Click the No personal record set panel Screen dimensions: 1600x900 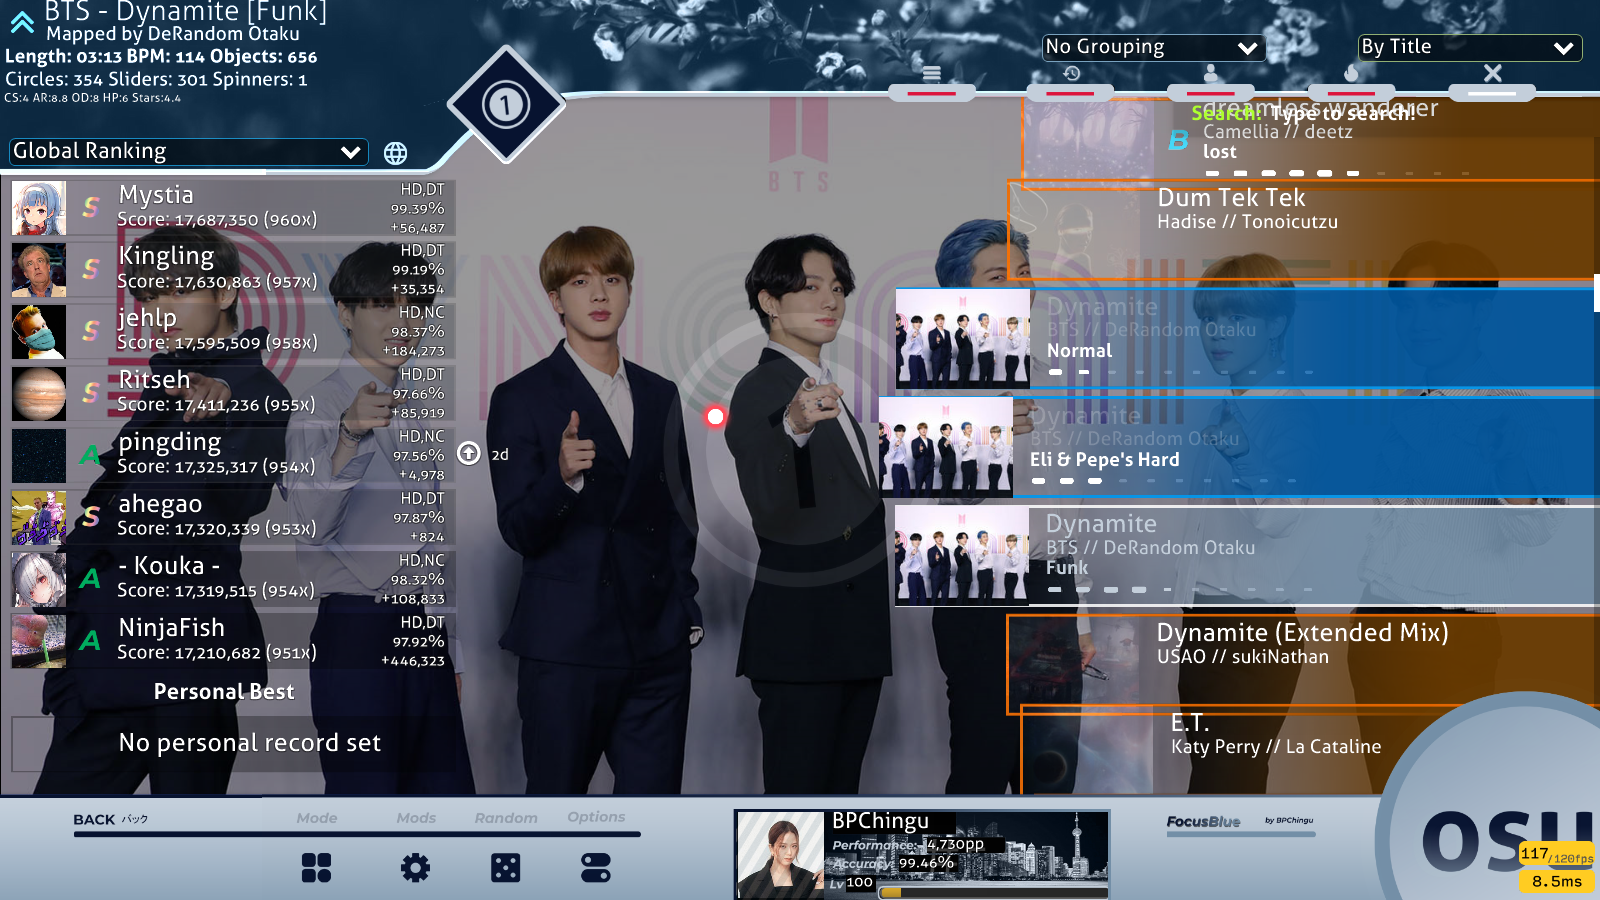point(232,743)
